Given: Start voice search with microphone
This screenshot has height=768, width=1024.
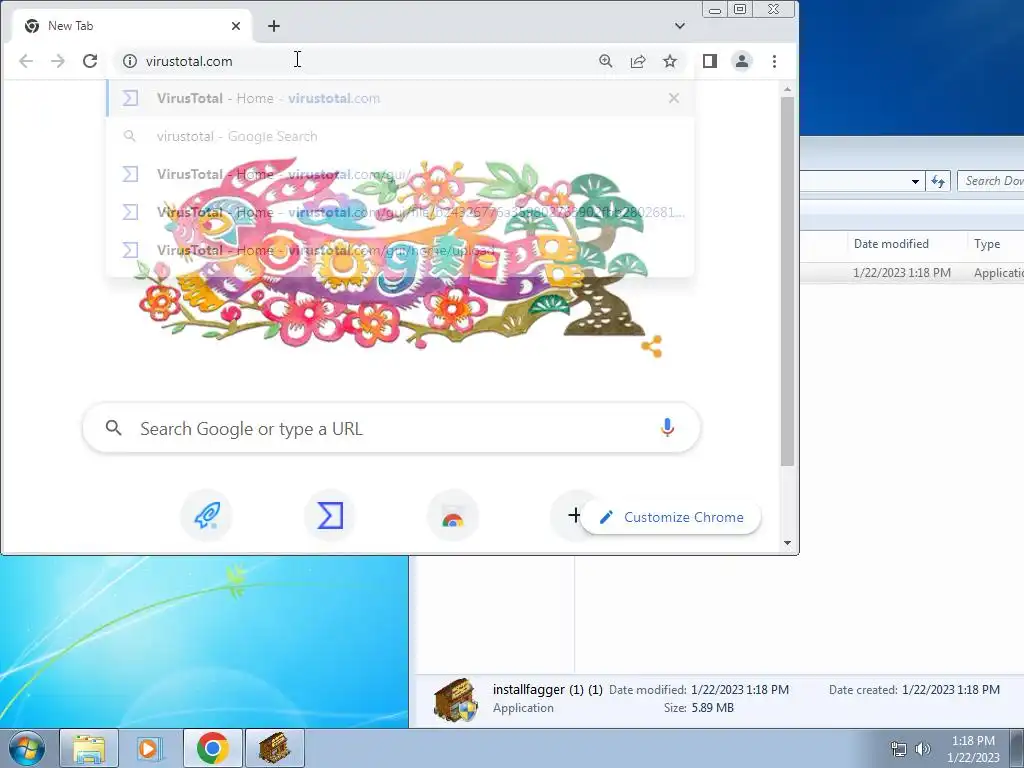Looking at the screenshot, I should point(667,428).
